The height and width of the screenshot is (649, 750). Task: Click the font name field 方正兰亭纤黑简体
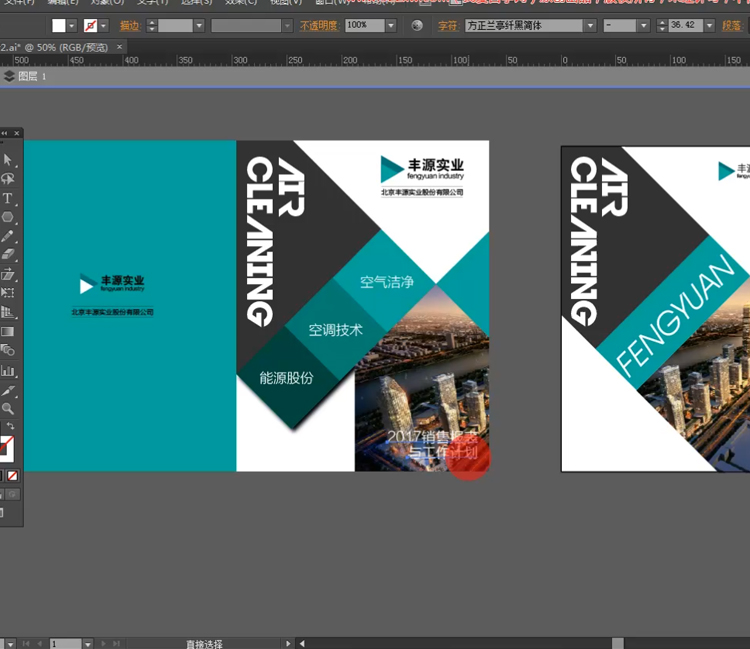[524, 25]
